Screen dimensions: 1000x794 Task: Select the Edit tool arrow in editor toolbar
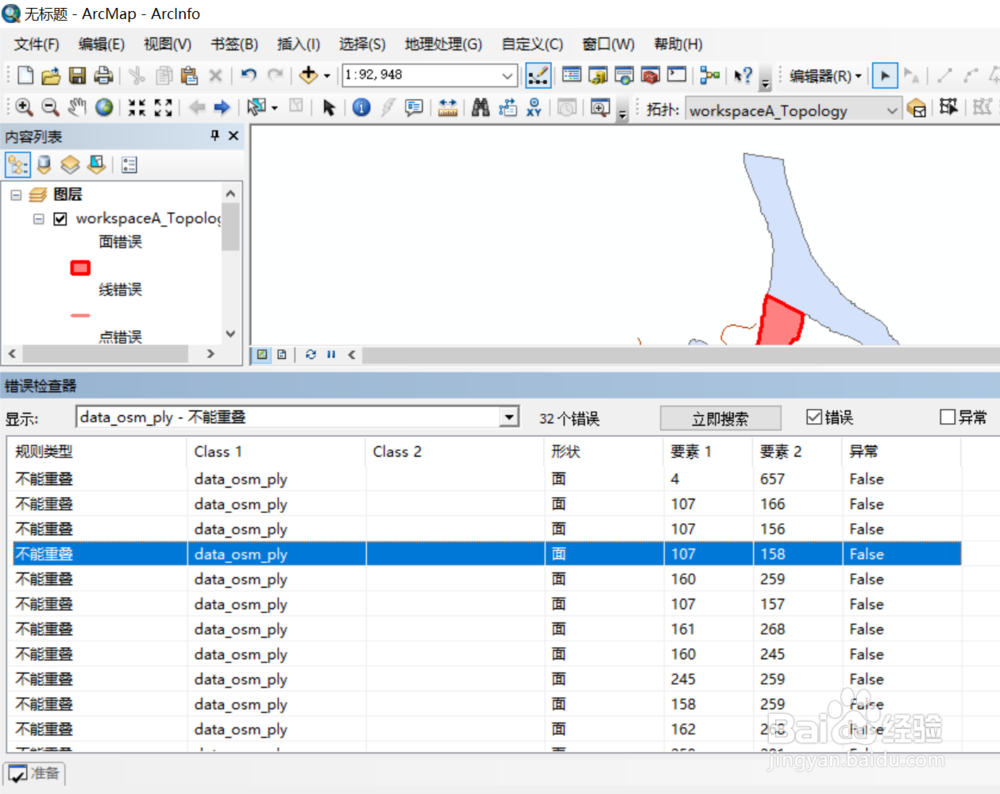coord(885,76)
